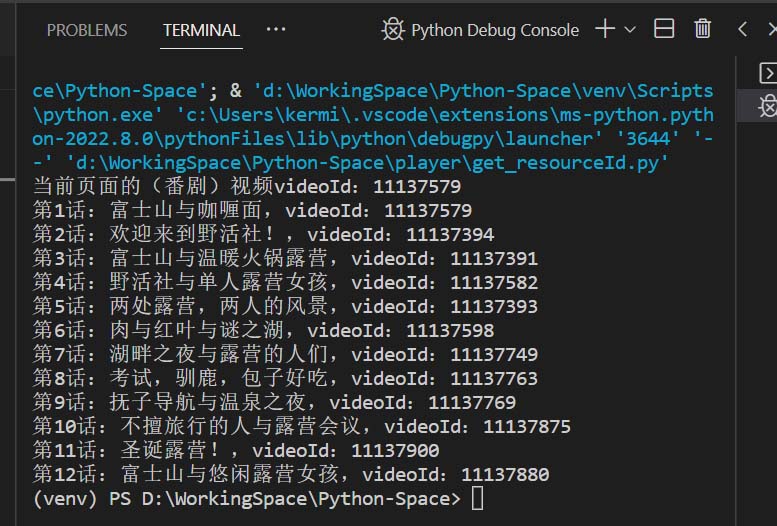Image resolution: width=777 pixels, height=526 pixels.
Task: Click the '(venv) PS D:\WorkingSpace\Python-Space>' prompt
Action: coord(247,498)
